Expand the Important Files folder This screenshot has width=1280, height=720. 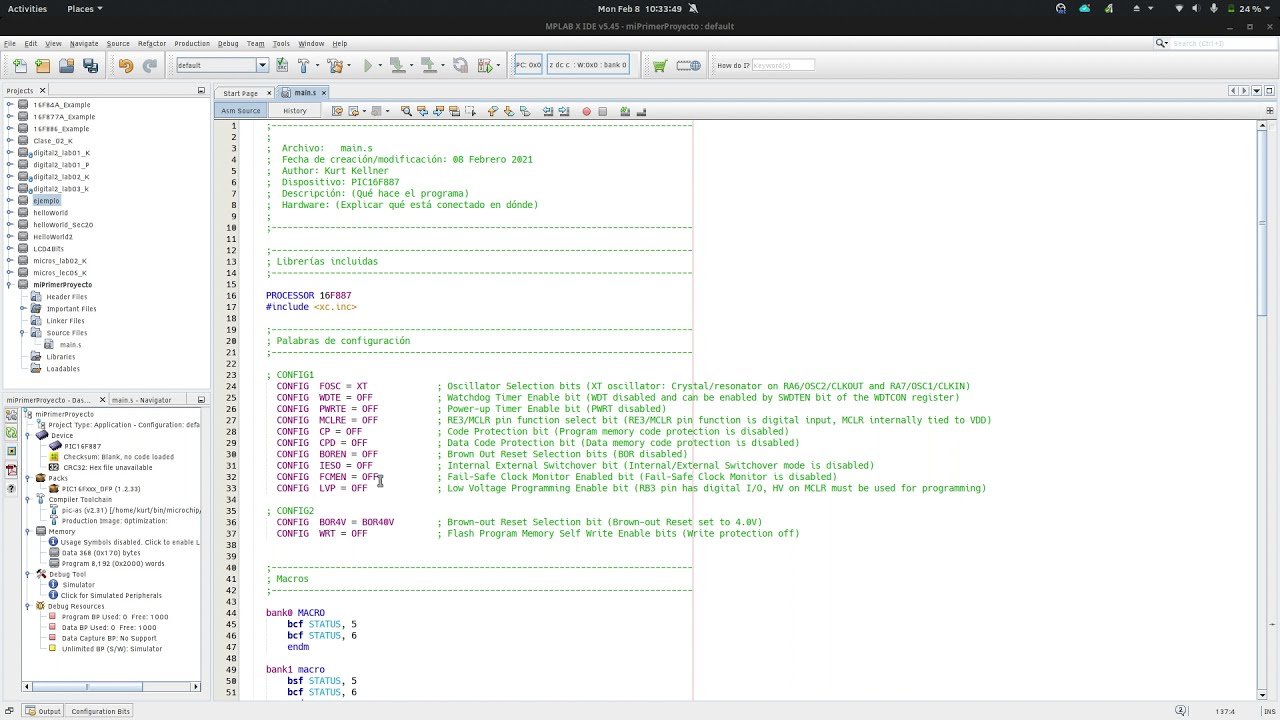click(22, 309)
